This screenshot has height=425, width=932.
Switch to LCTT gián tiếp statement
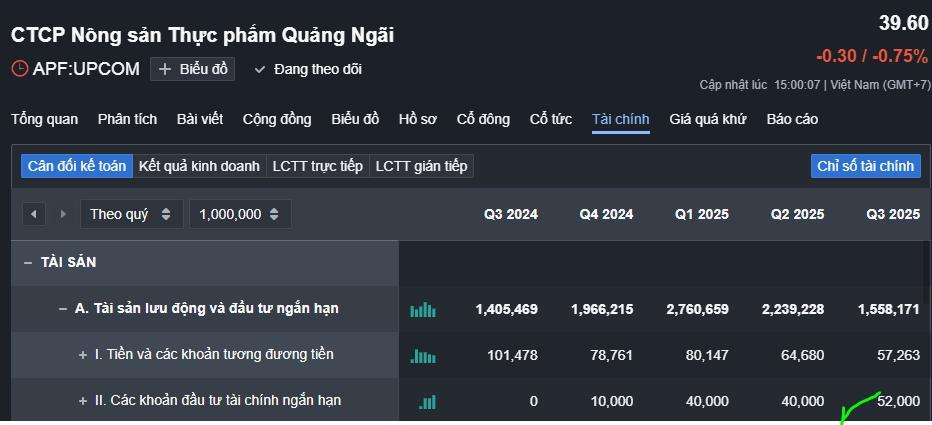(x=421, y=166)
